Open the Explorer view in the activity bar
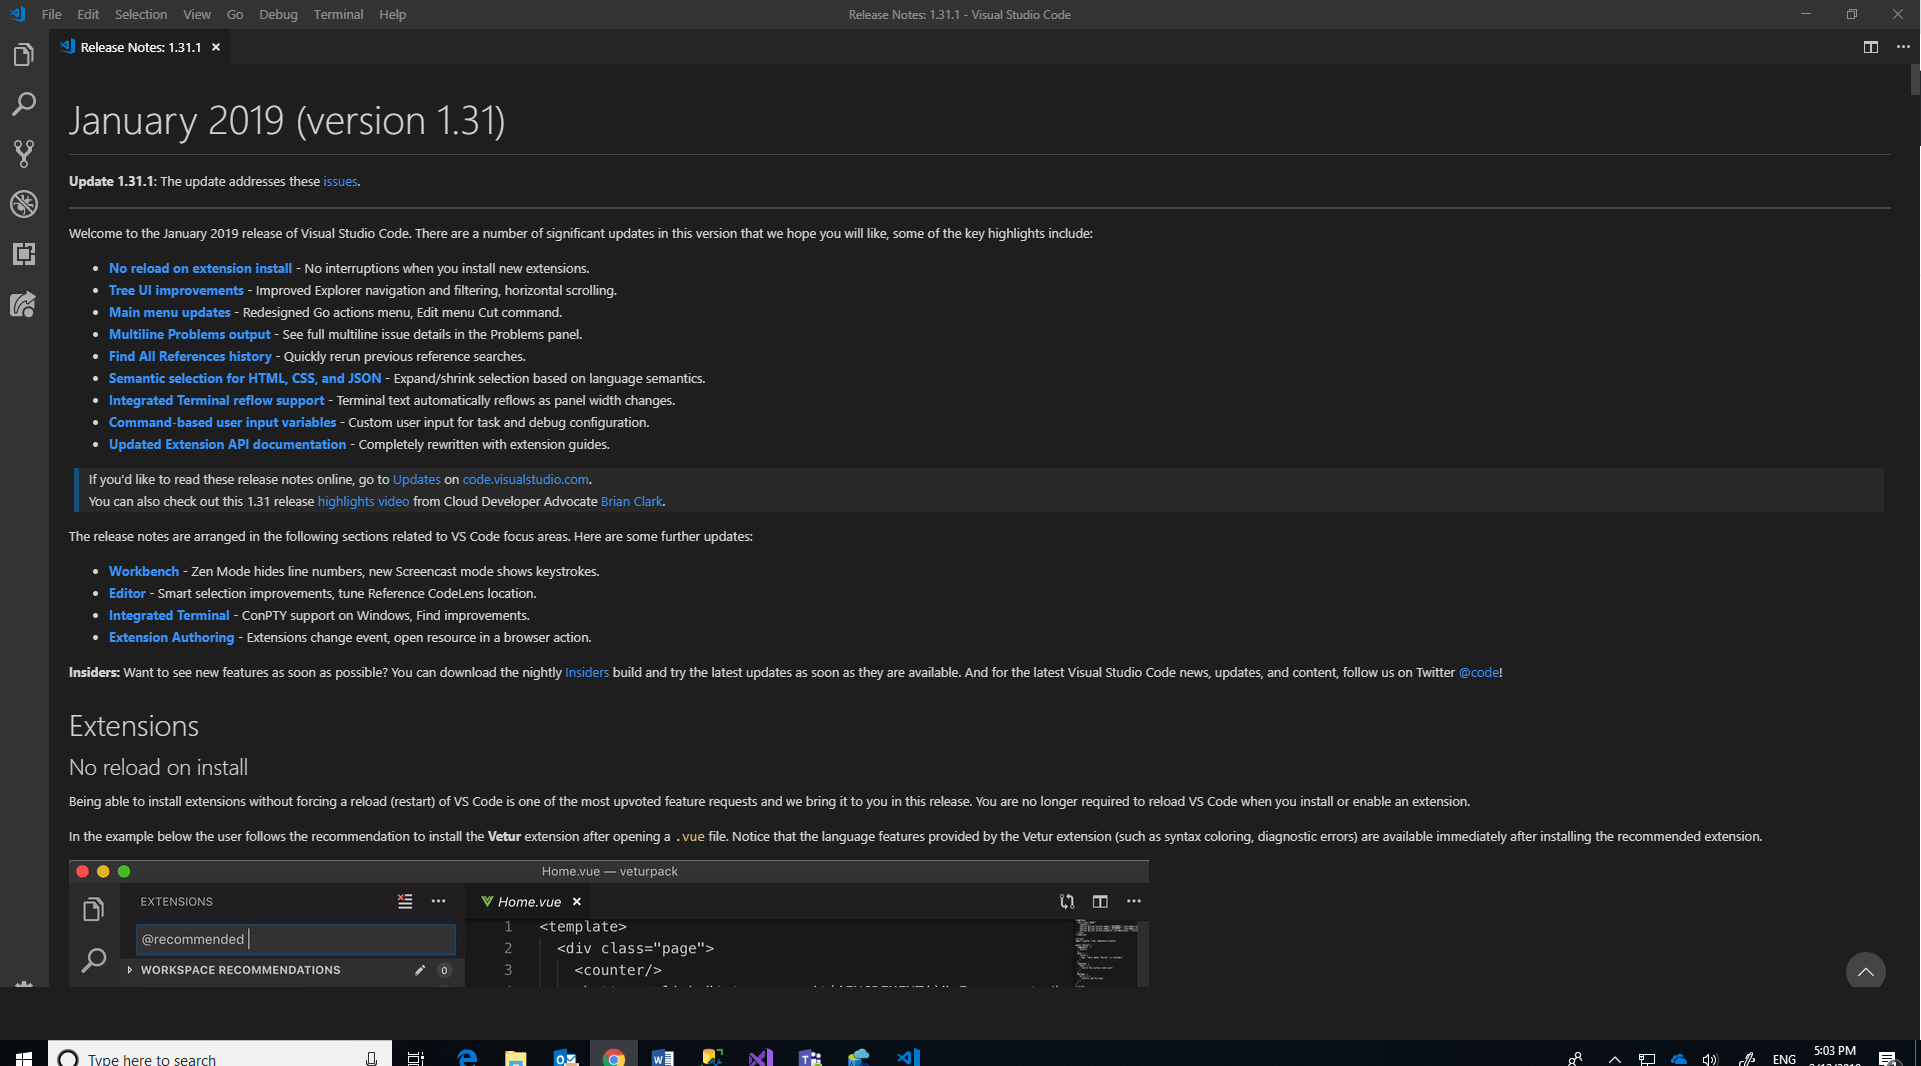Screen dimensions: 1921x1066 pos(23,54)
